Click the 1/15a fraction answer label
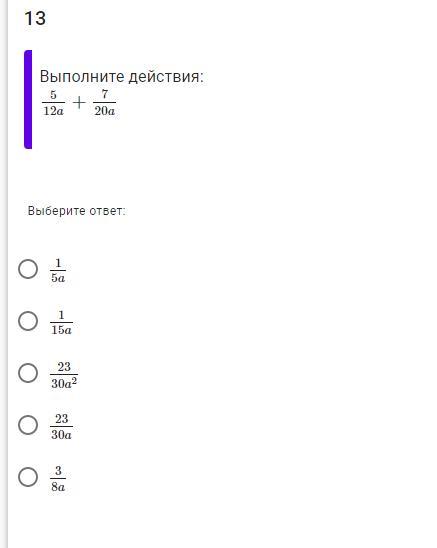 coord(61,322)
